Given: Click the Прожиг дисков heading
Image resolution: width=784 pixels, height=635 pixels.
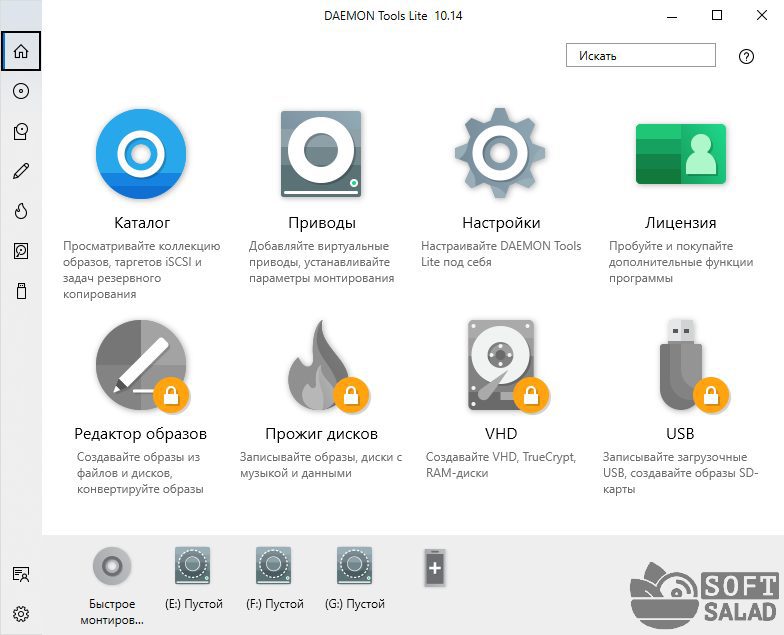Looking at the screenshot, I should tap(322, 434).
